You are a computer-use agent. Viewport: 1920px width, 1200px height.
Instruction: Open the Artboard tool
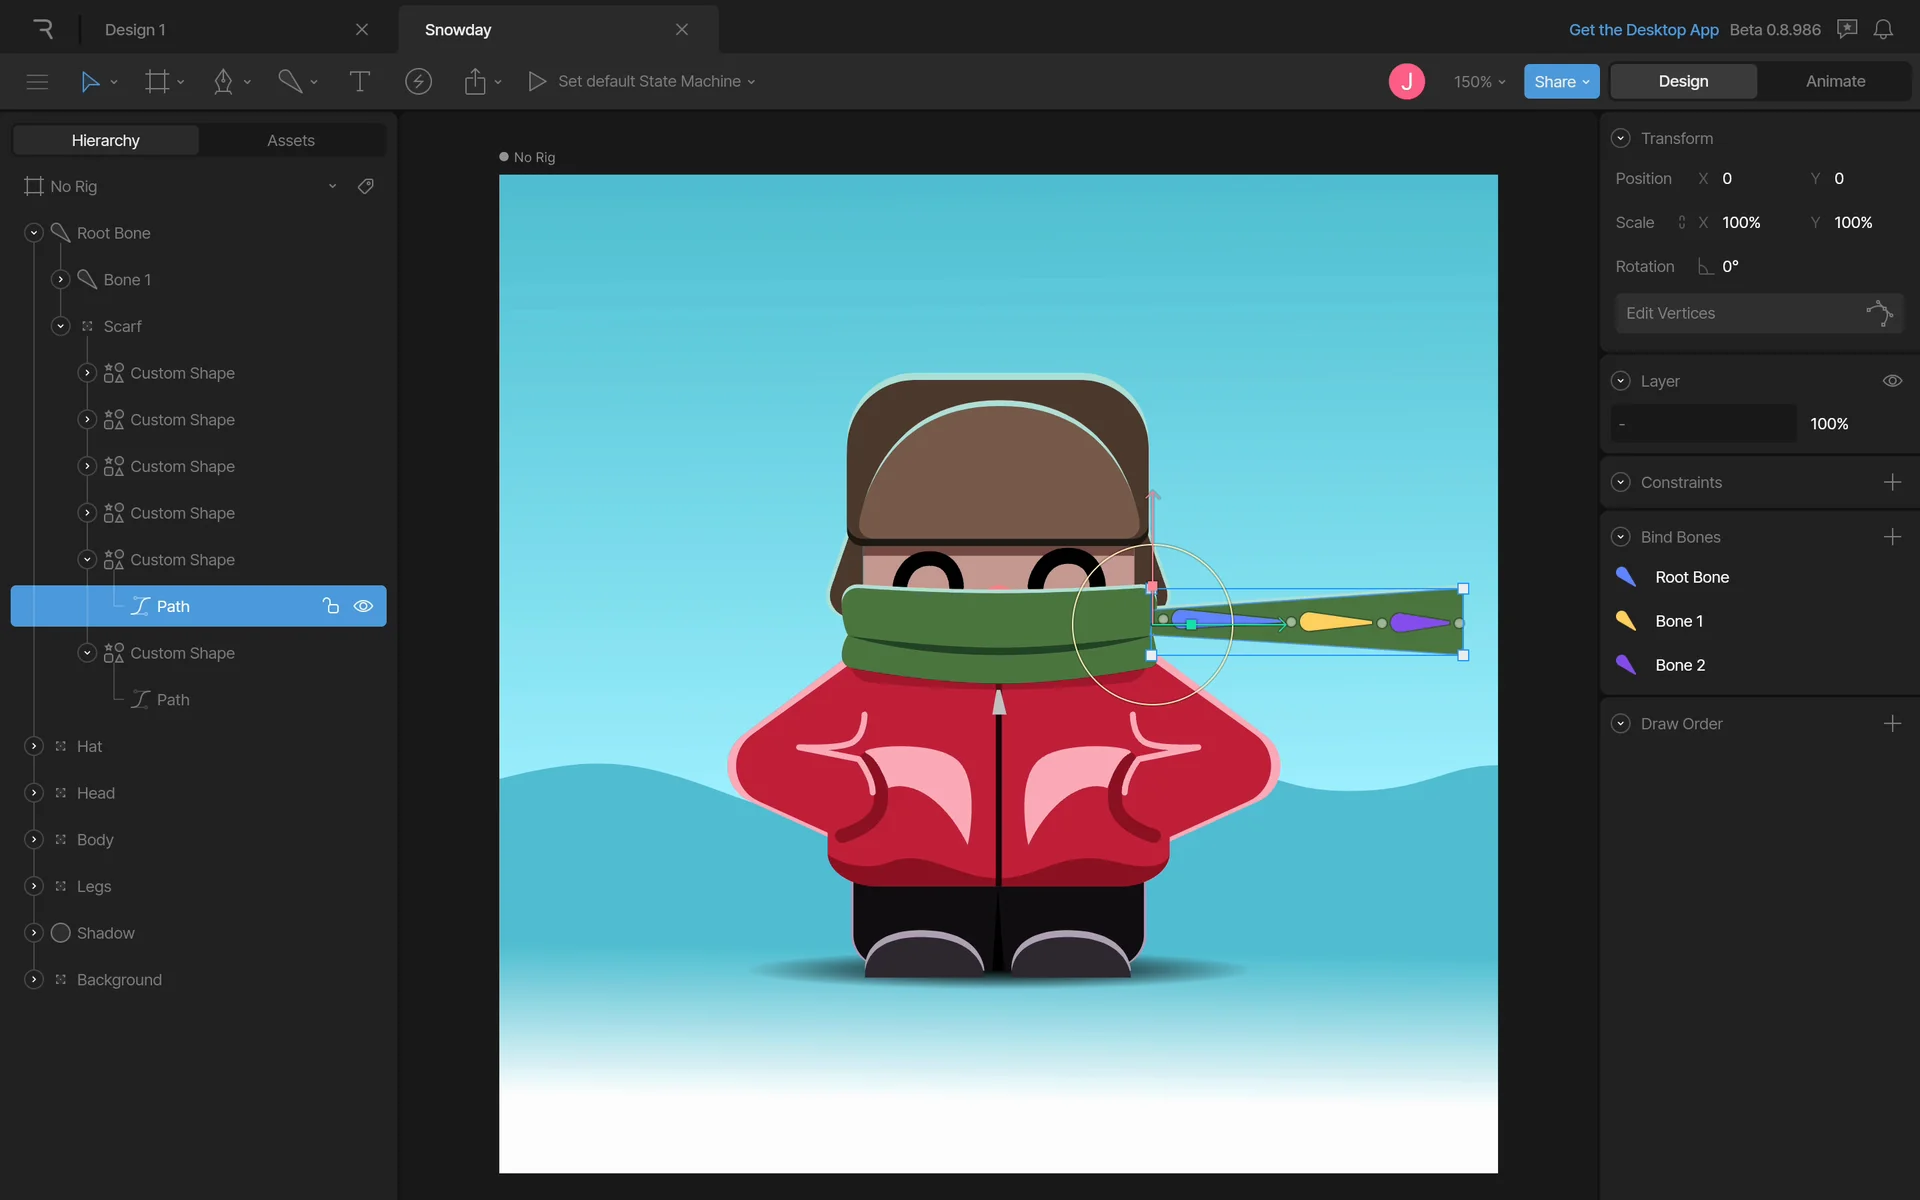[x=157, y=81]
